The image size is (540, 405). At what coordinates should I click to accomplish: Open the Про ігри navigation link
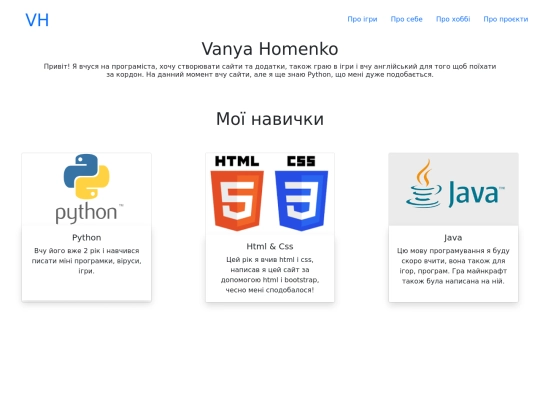coord(362,19)
